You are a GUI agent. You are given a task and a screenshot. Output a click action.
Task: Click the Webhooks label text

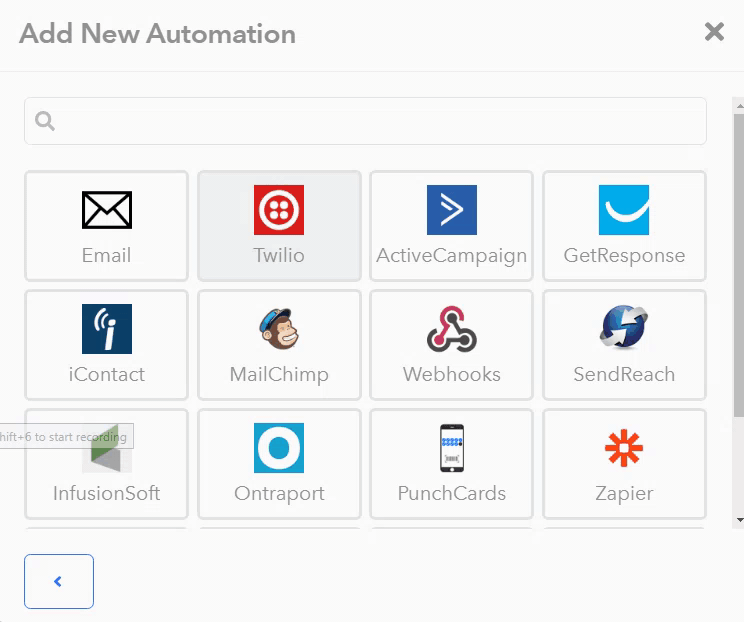pyautogui.click(x=452, y=374)
